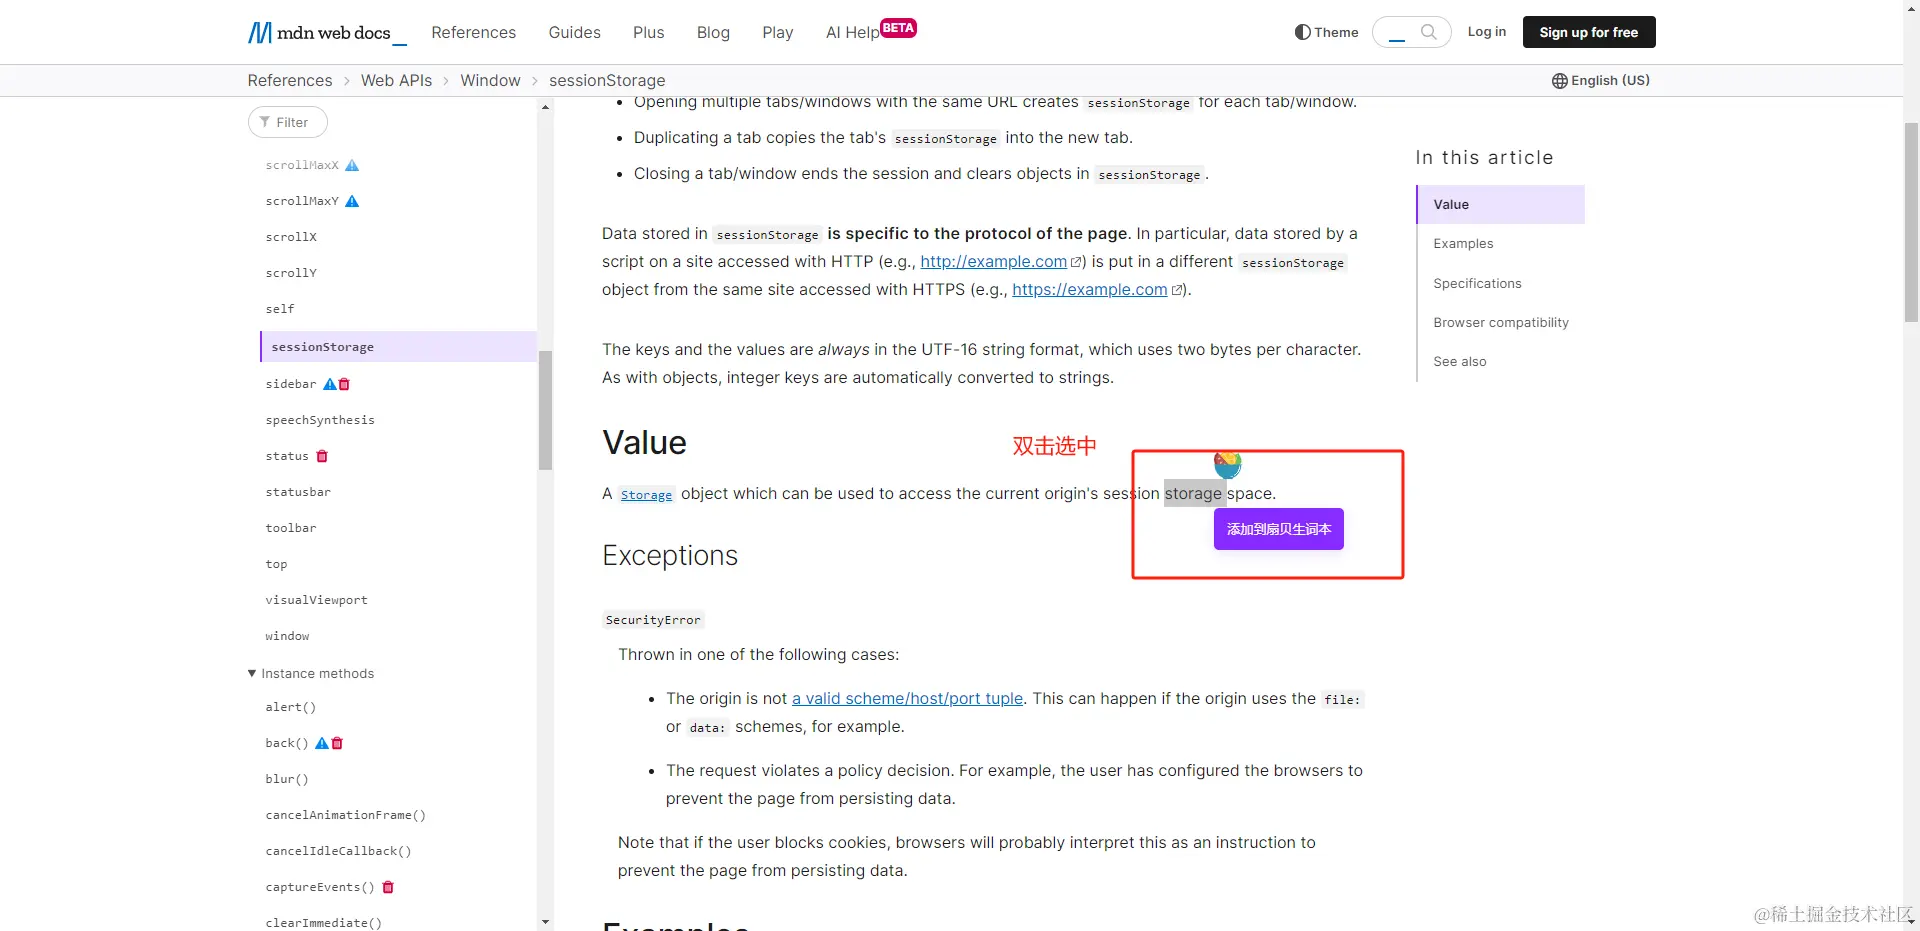The width and height of the screenshot is (1920, 931).
Task: Open alert() method page
Action: pos(290,707)
